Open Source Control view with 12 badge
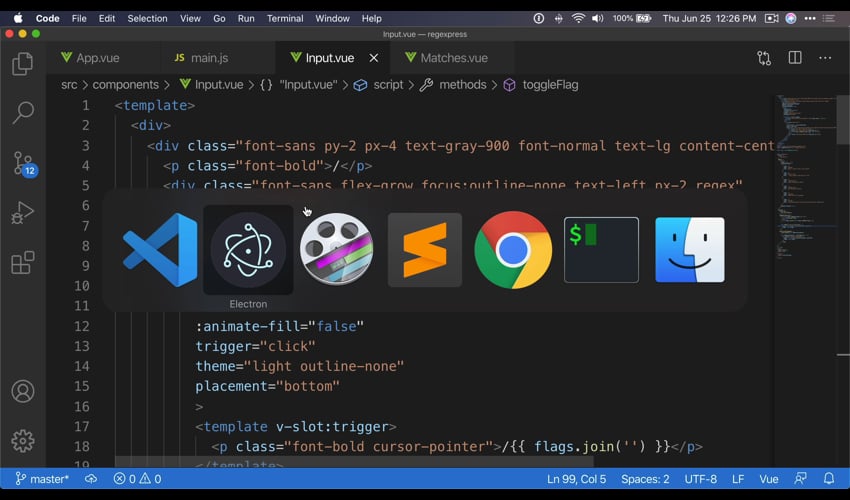The image size is (850, 500). (24, 163)
